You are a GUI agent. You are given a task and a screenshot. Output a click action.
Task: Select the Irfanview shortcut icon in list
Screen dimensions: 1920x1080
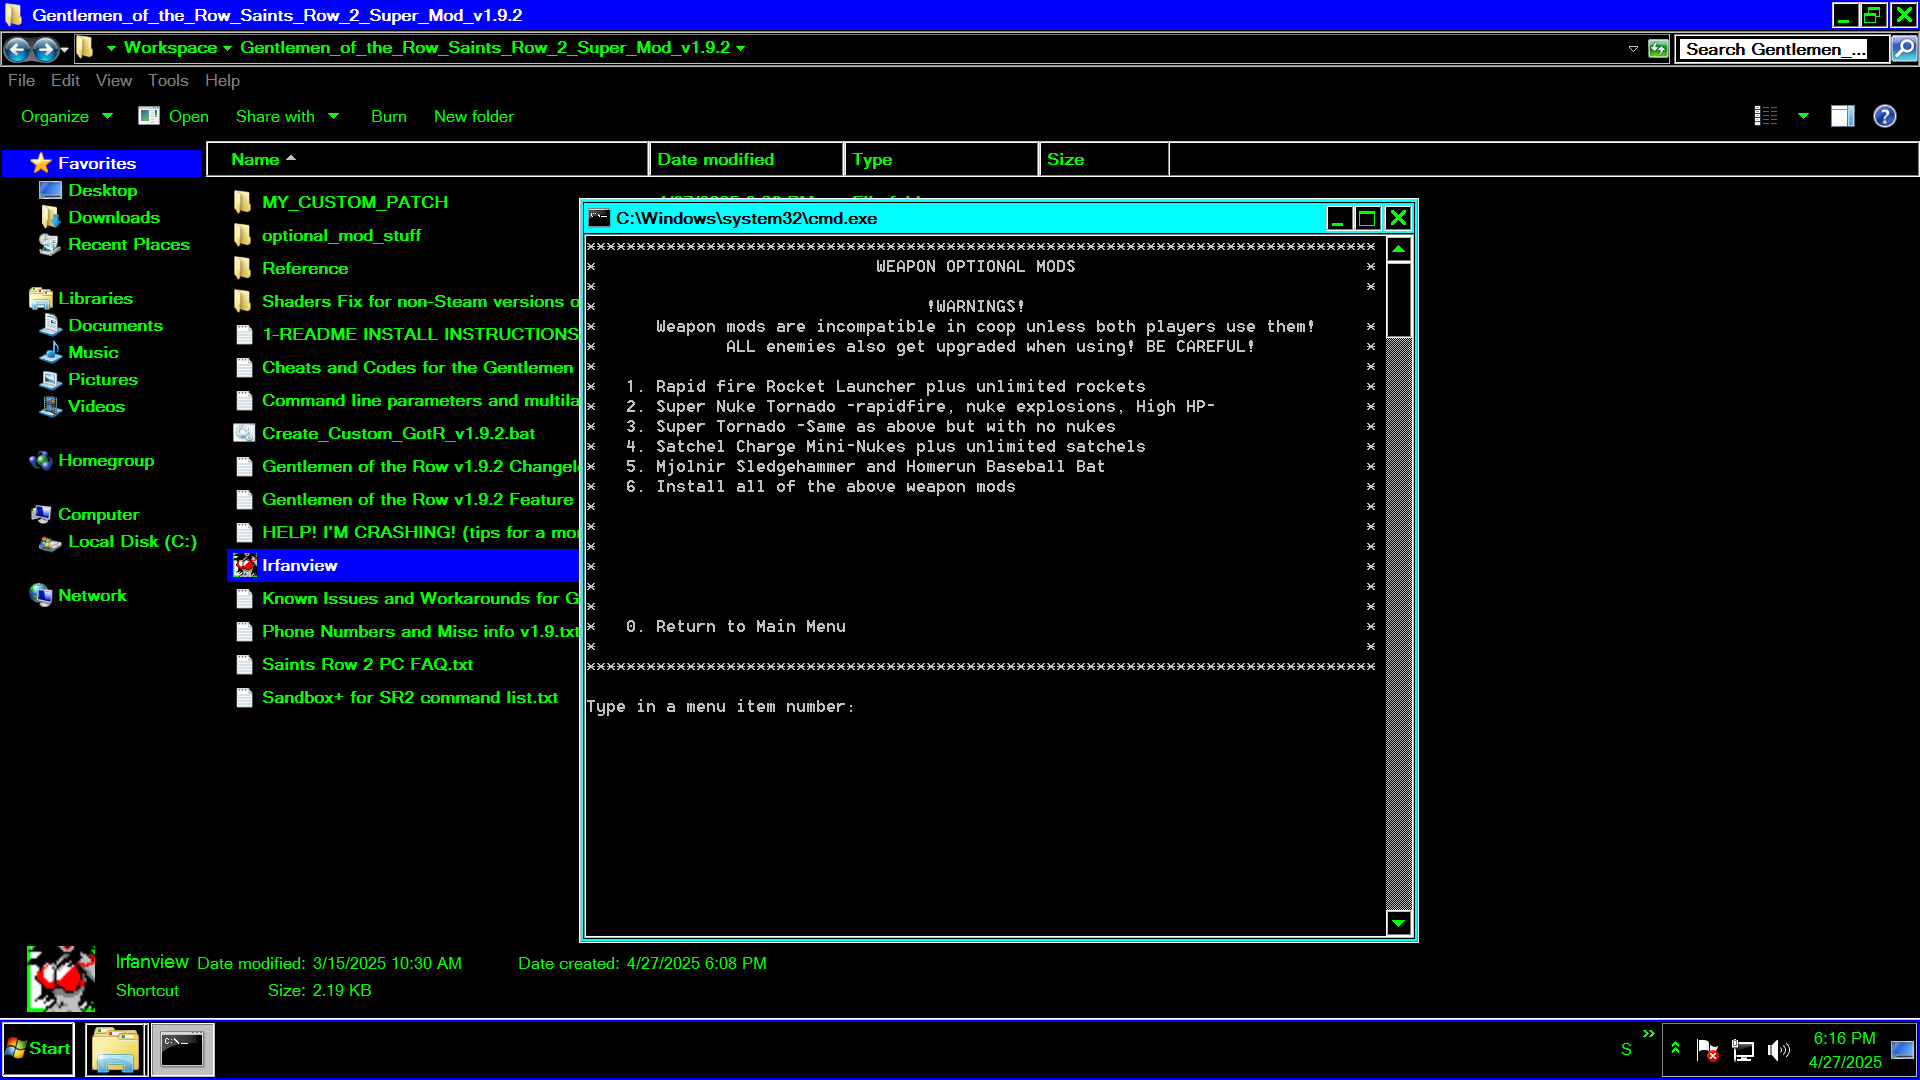[x=244, y=566]
